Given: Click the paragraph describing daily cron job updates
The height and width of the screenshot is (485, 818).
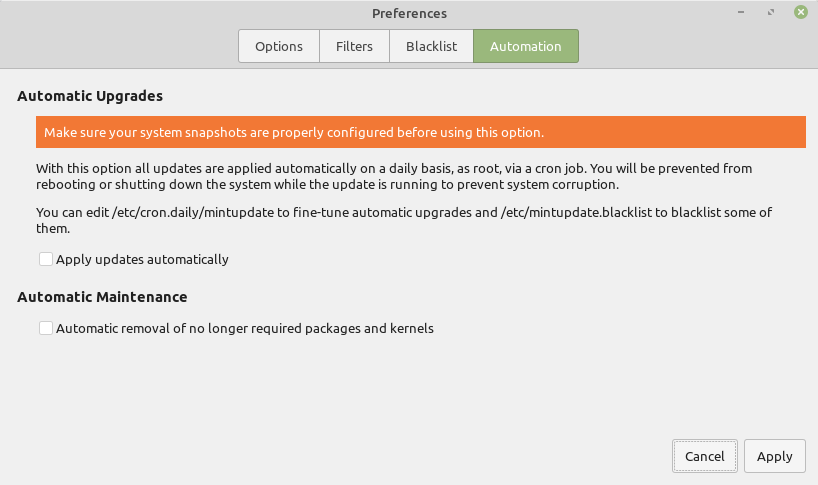Looking at the screenshot, I should point(394,176).
